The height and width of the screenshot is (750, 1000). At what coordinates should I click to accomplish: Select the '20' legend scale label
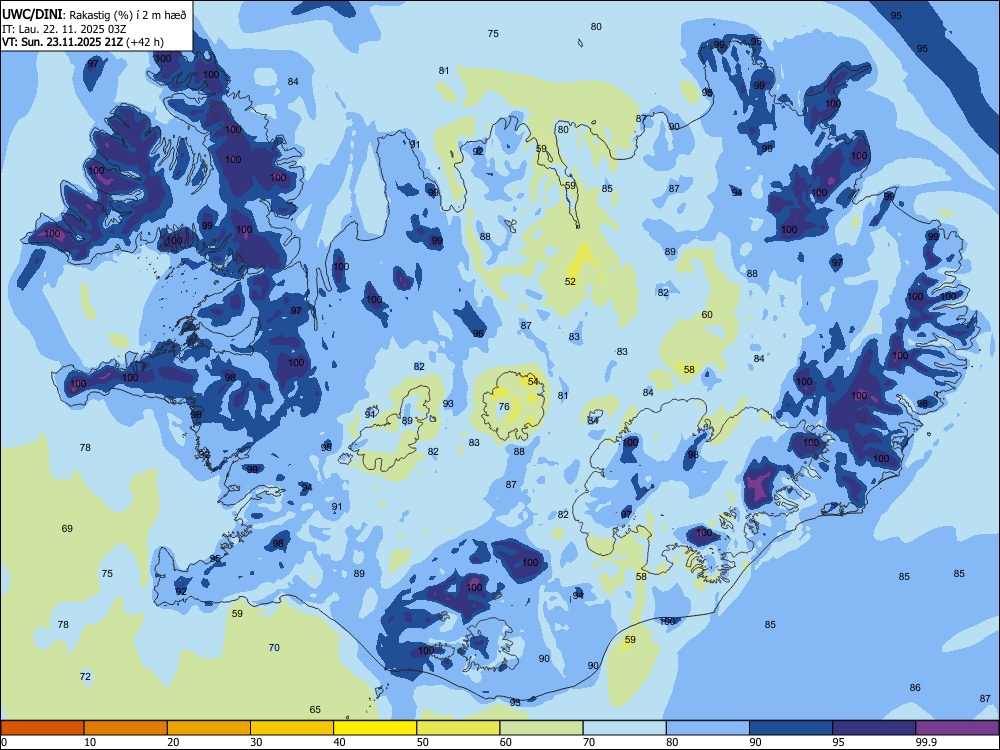pos(173,742)
